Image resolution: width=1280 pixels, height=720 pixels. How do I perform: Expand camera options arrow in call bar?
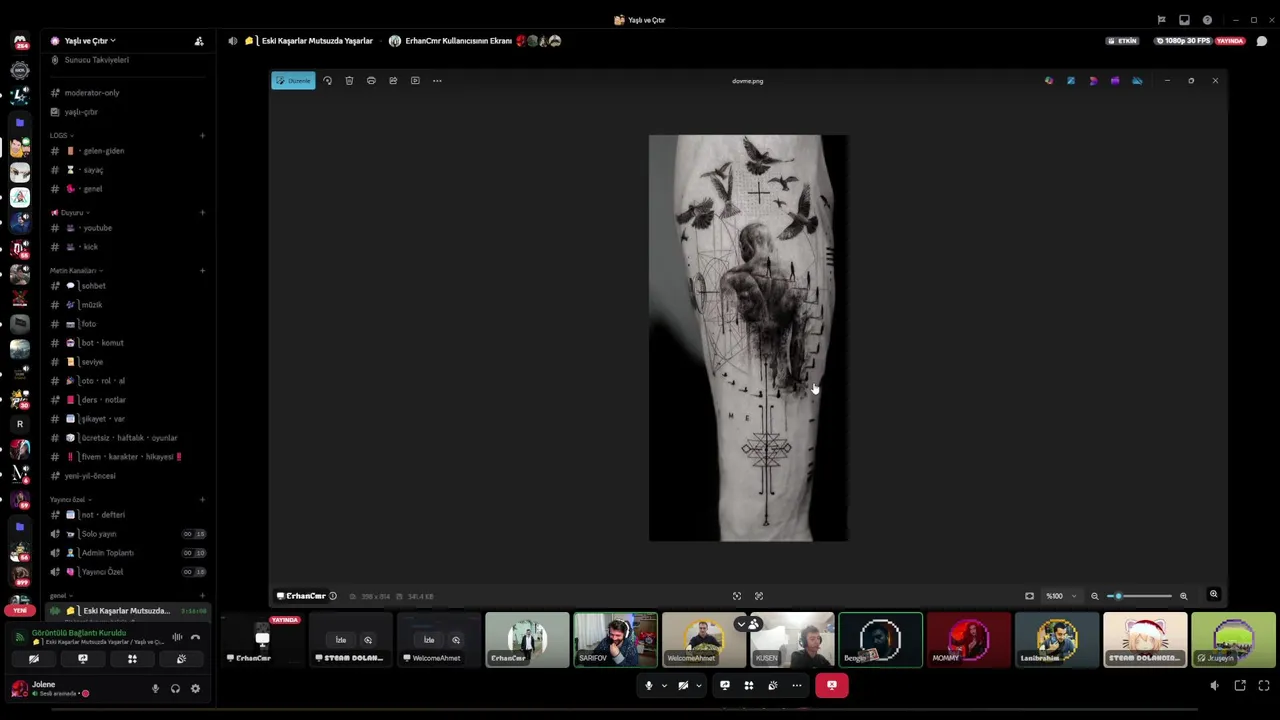click(698, 686)
